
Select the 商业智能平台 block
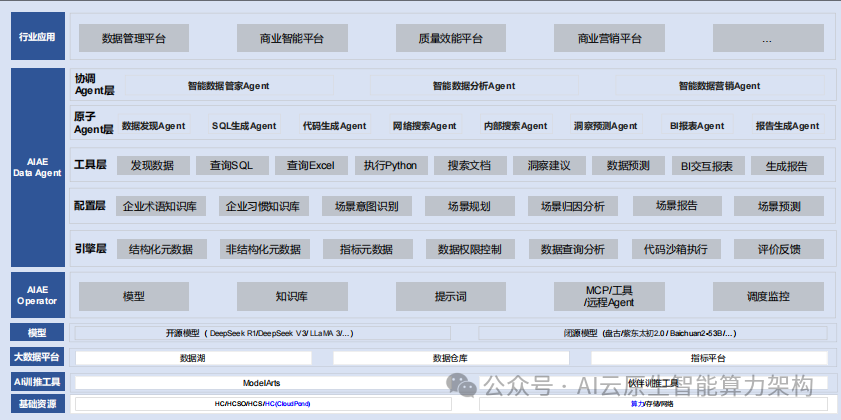click(x=291, y=39)
